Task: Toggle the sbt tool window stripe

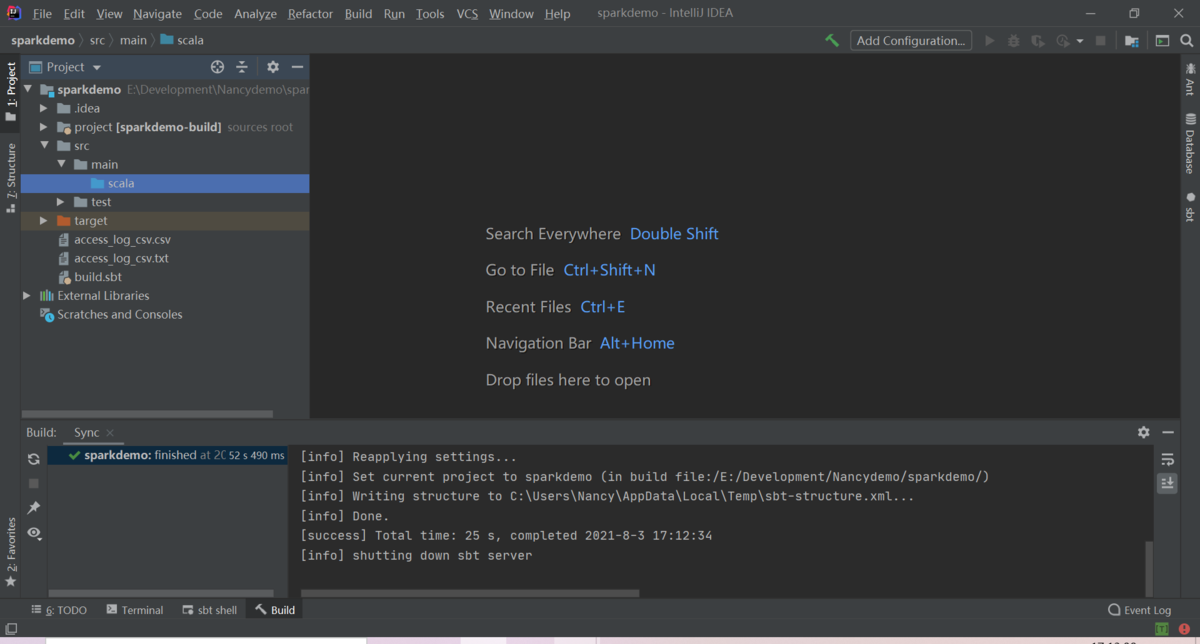Action: pos(1190,208)
